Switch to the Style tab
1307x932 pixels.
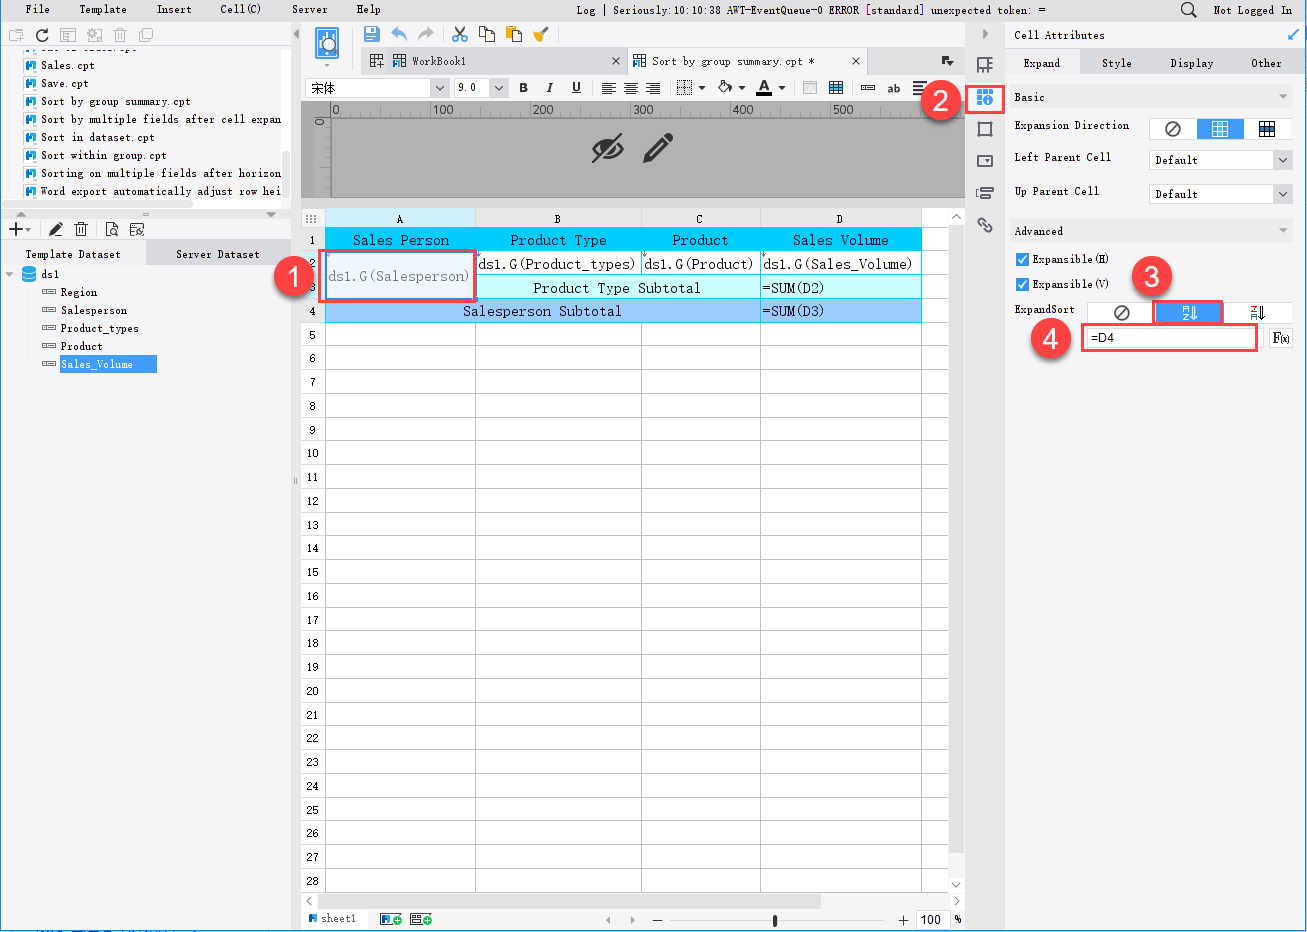click(1117, 63)
